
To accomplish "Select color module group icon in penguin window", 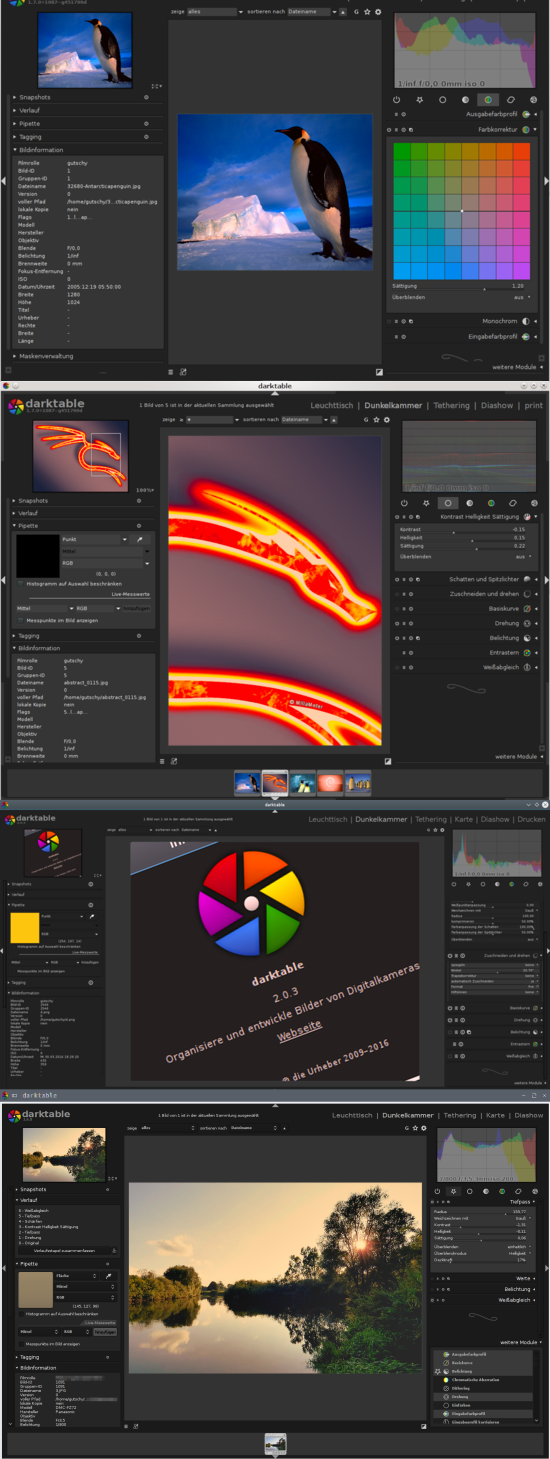I will click(x=488, y=100).
